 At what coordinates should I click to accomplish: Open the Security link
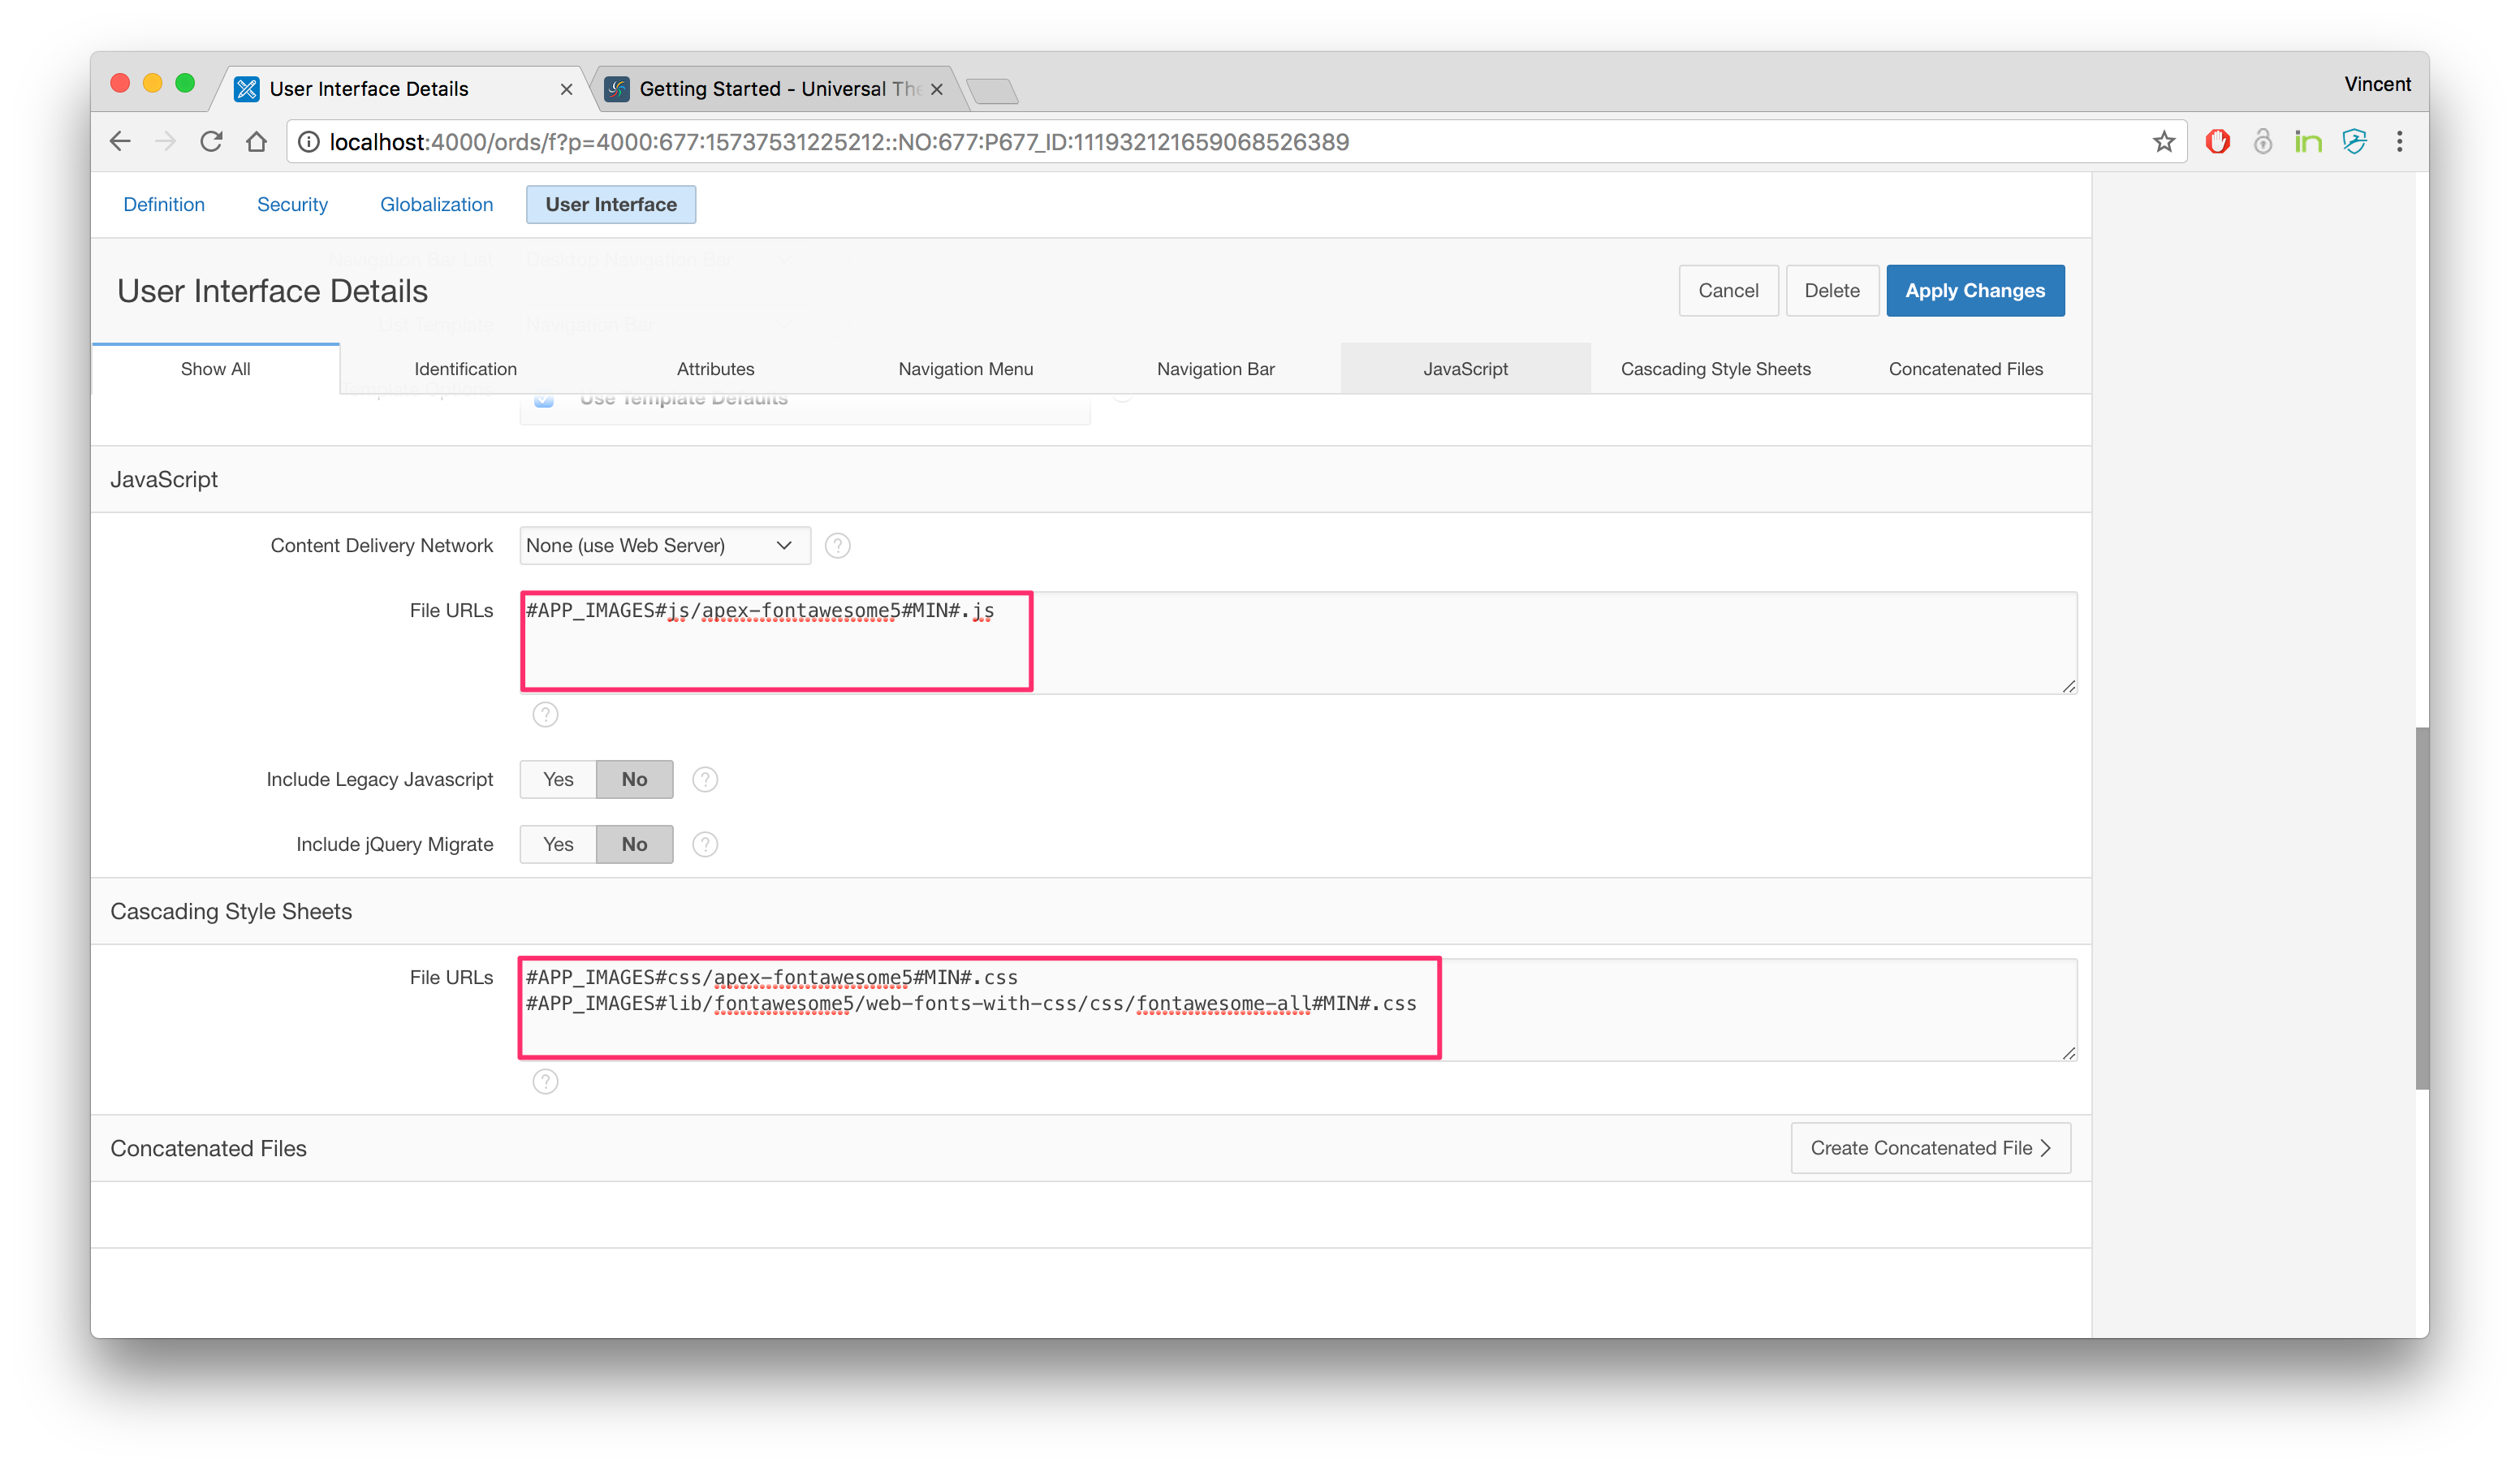point(292,205)
